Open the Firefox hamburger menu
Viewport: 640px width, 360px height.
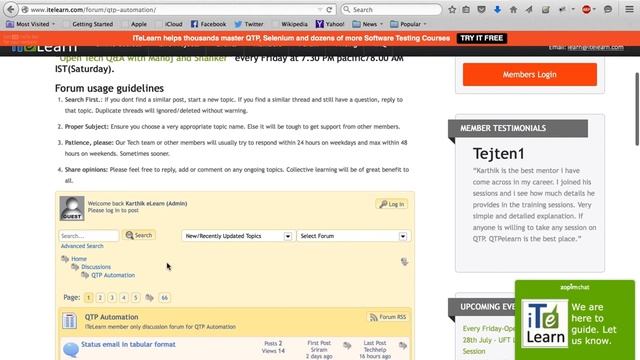coord(629,9)
